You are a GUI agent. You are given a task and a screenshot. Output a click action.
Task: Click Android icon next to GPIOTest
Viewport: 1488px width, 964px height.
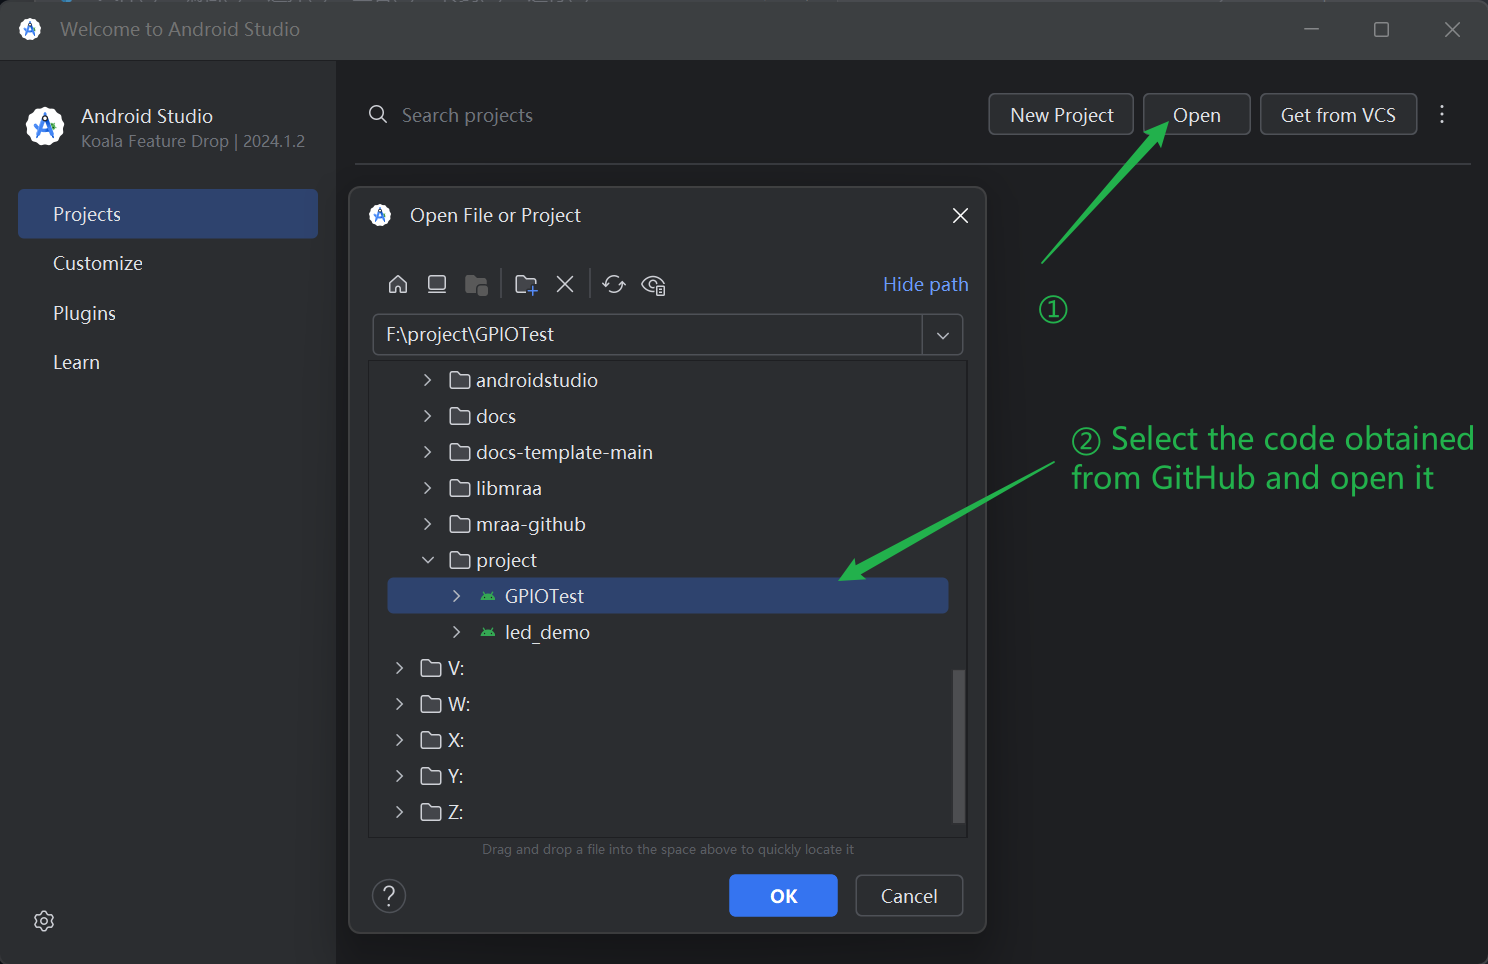pyautogui.click(x=488, y=596)
